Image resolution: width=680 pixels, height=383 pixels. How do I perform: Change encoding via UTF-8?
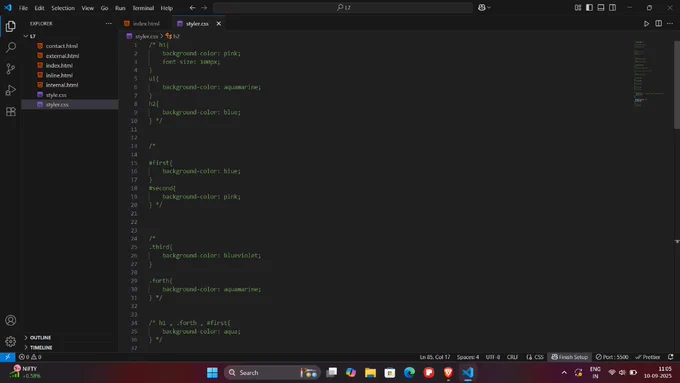point(493,357)
